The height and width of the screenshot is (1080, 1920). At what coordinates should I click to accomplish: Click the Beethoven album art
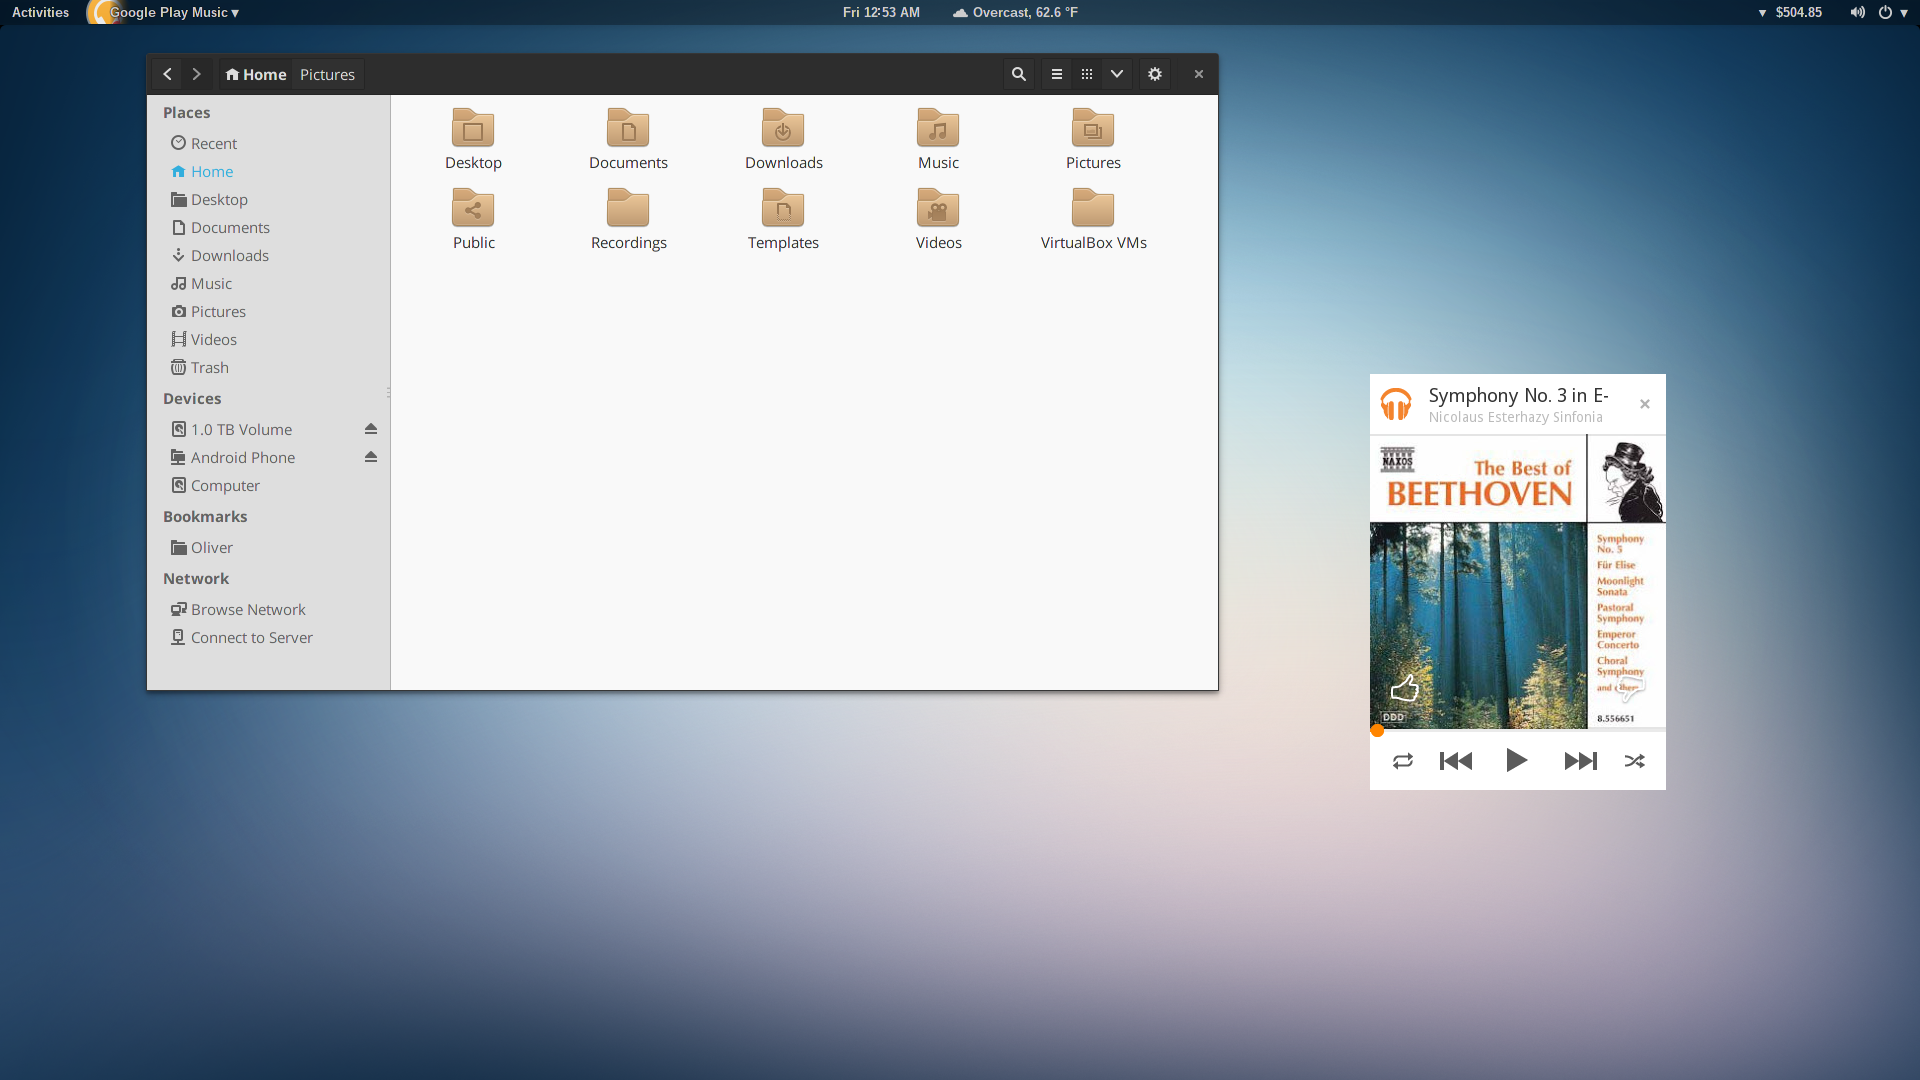click(x=1518, y=582)
